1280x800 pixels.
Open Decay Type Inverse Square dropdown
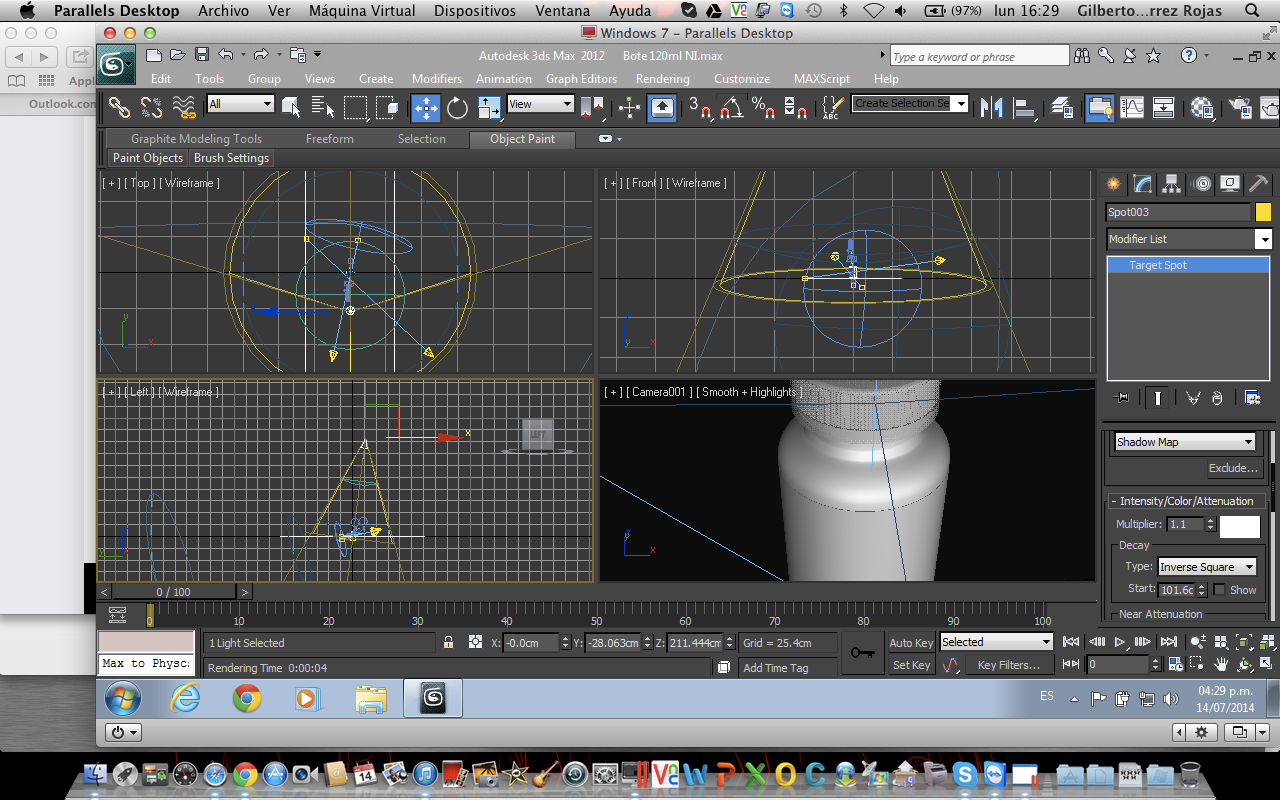1207,567
